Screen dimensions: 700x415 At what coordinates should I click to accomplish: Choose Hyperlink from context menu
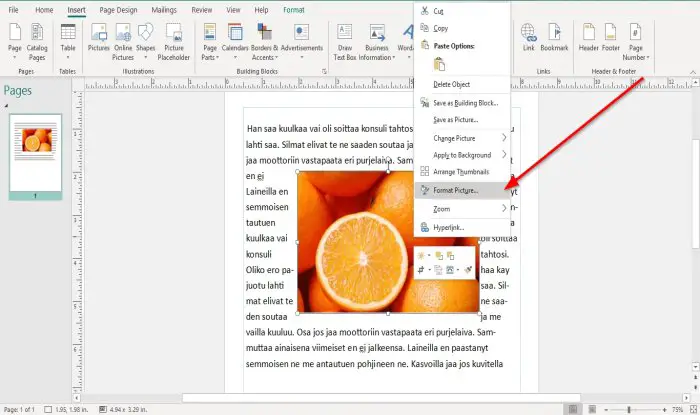tap(462, 228)
